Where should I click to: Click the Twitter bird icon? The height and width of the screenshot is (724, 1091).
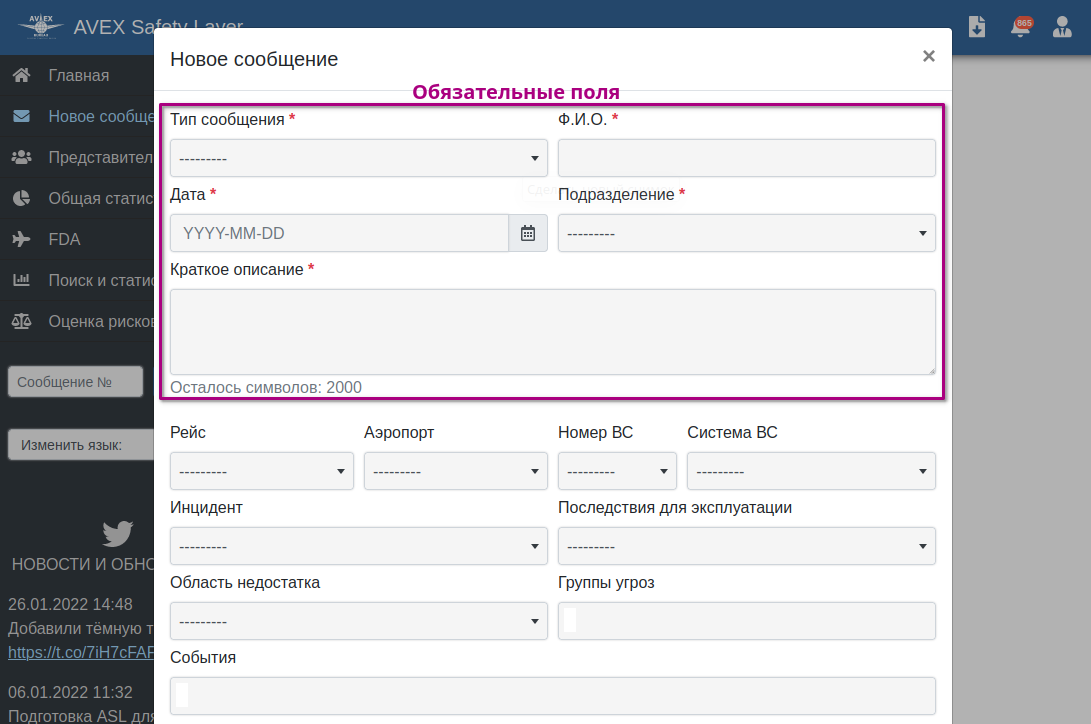(118, 533)
